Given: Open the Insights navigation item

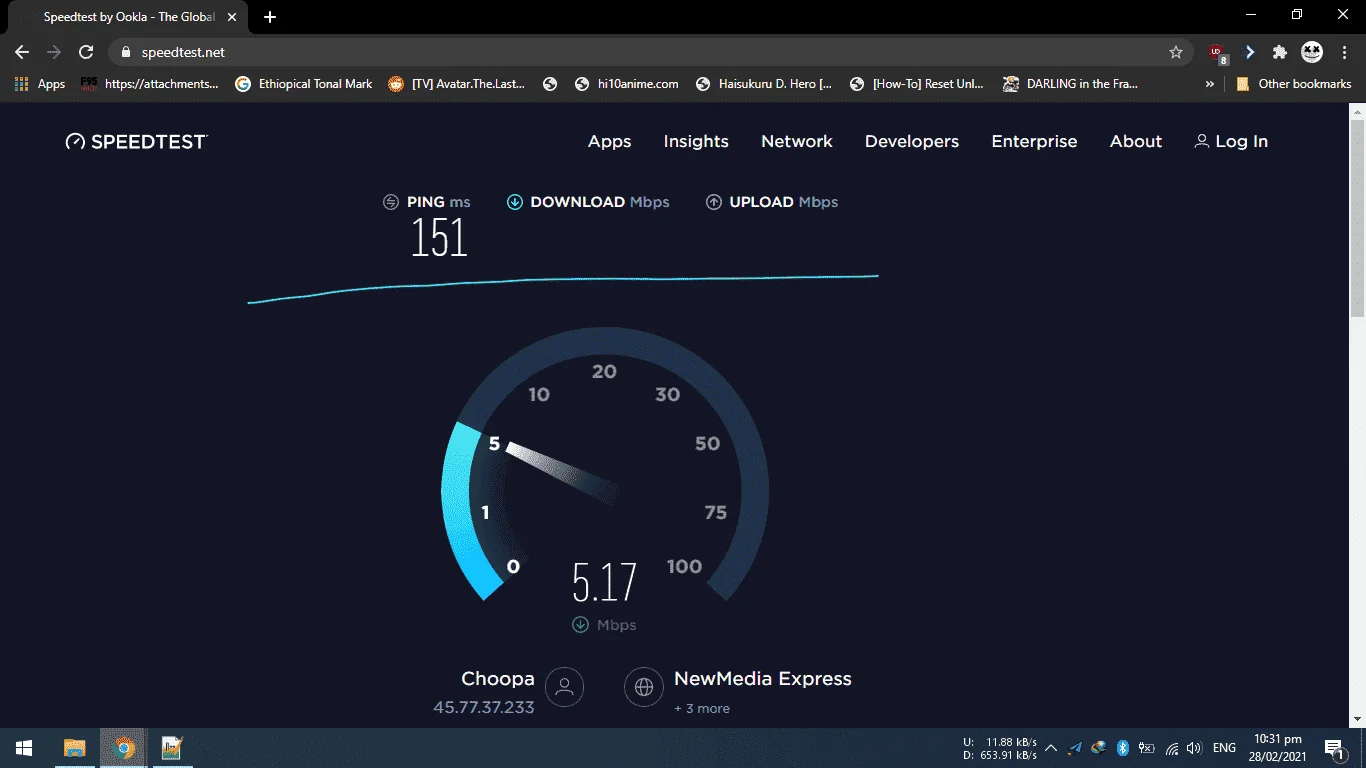Looking at the screenshot, I should (696, 142).
